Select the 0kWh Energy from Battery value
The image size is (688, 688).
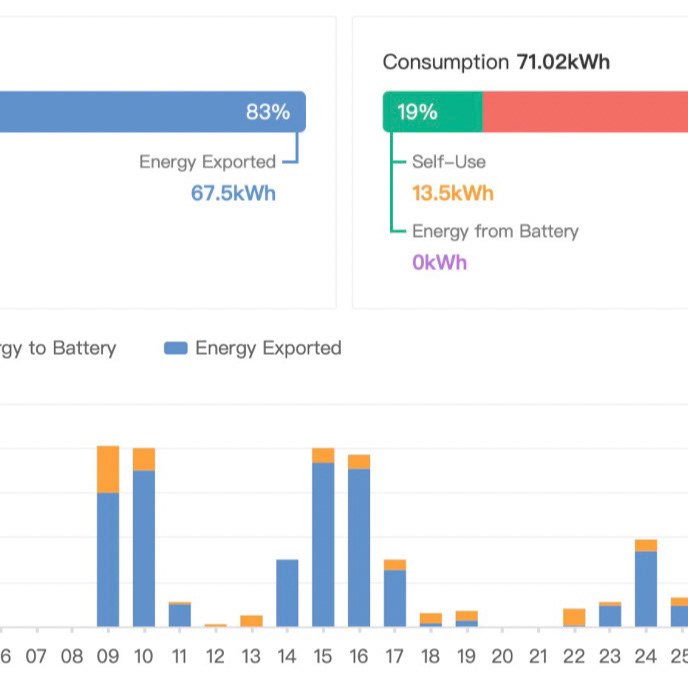(439, 262)
